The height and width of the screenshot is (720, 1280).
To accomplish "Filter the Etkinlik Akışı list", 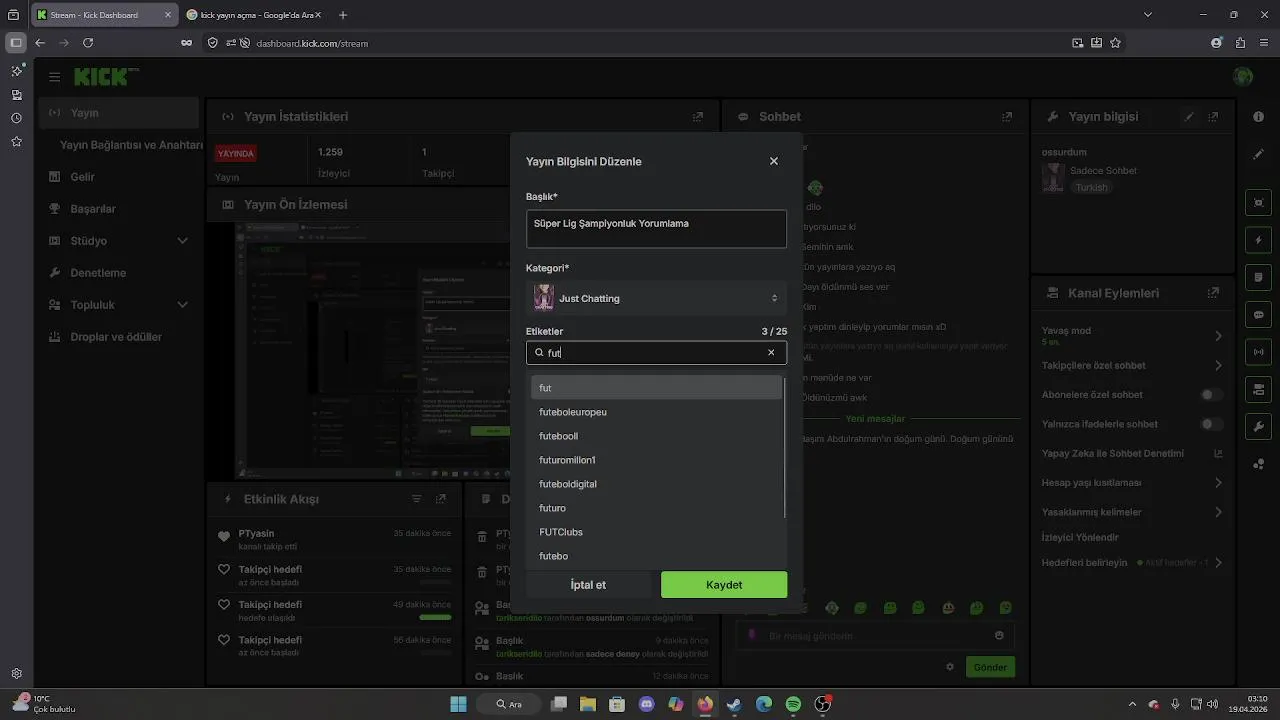I will point(417,499).
